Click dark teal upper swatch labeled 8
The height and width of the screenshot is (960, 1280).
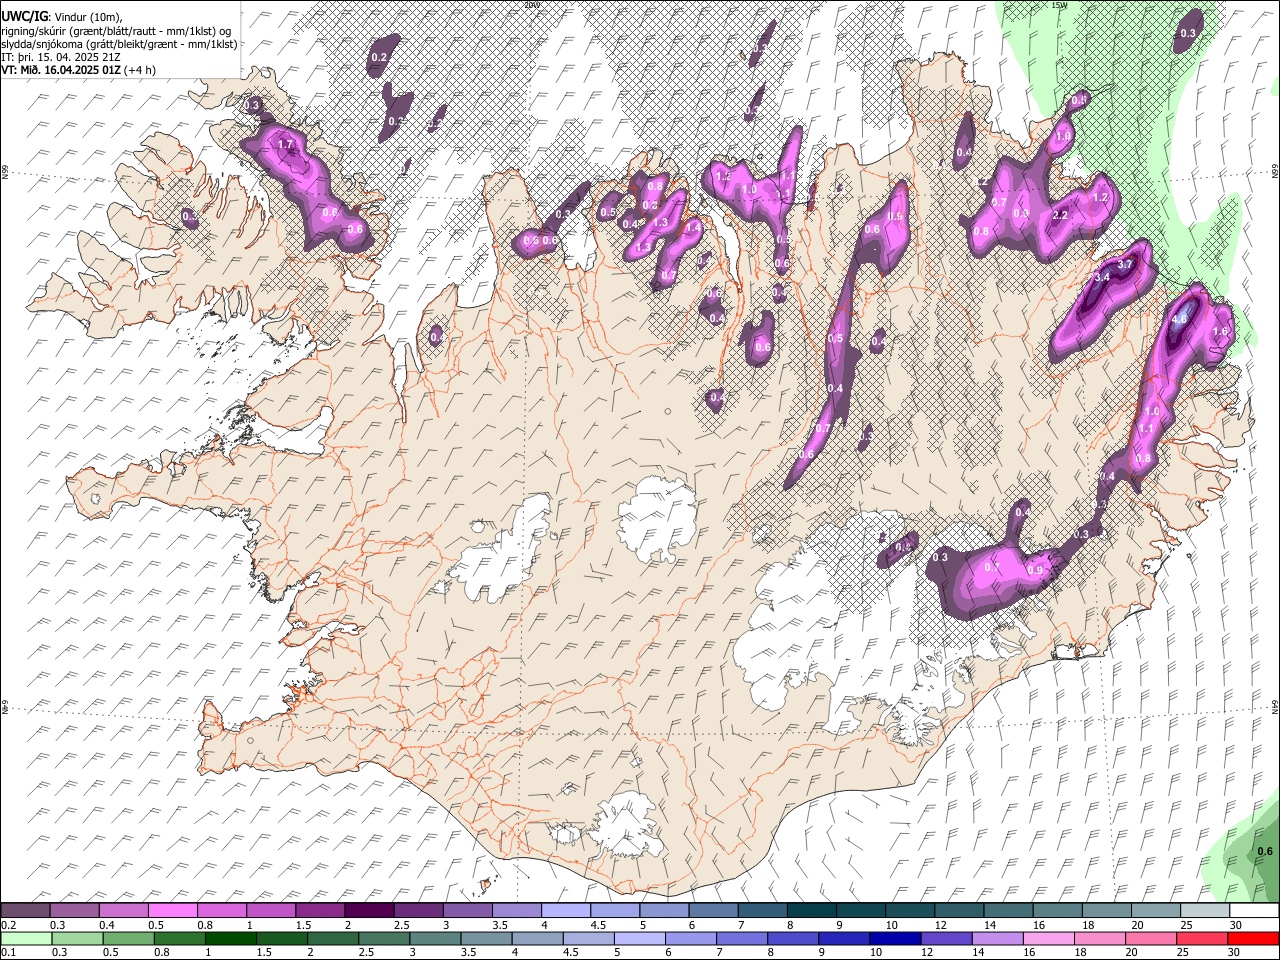(x=810, y=910)
